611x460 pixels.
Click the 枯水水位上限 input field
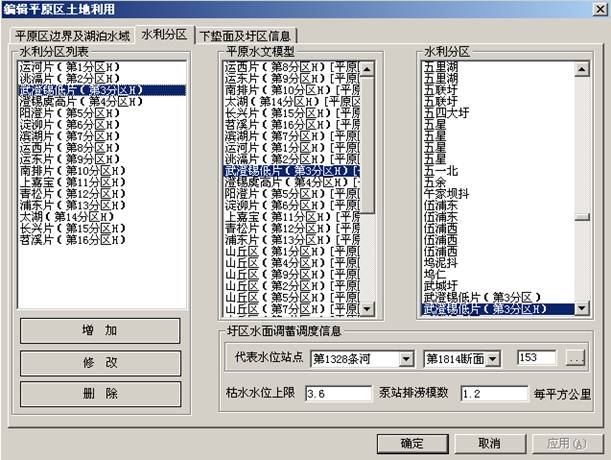click(x=337, y=393)
